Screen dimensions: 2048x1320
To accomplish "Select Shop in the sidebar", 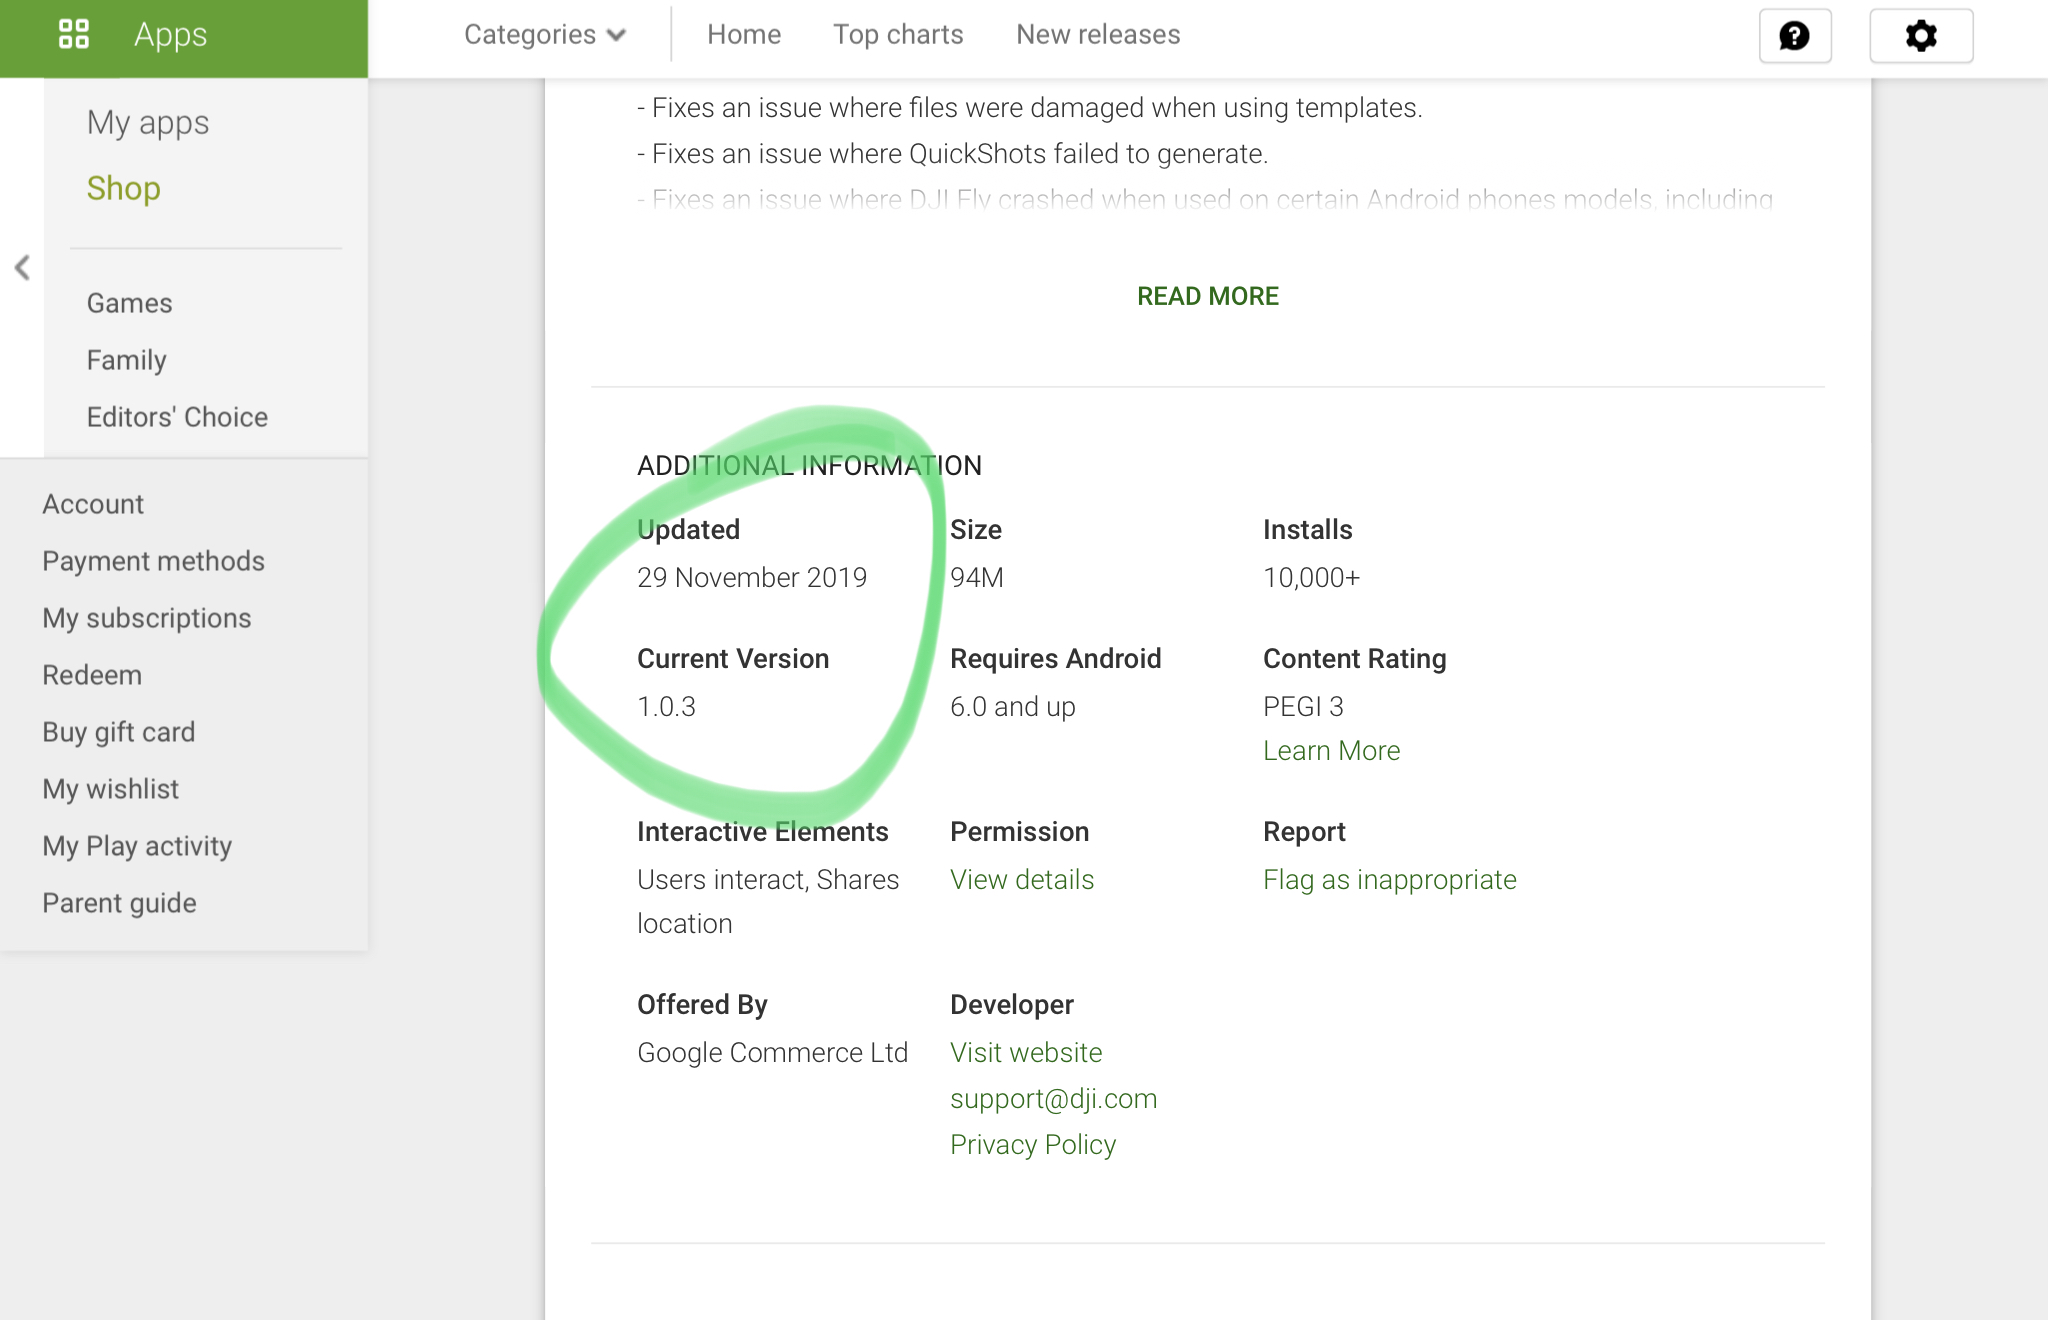I will 123,188.
